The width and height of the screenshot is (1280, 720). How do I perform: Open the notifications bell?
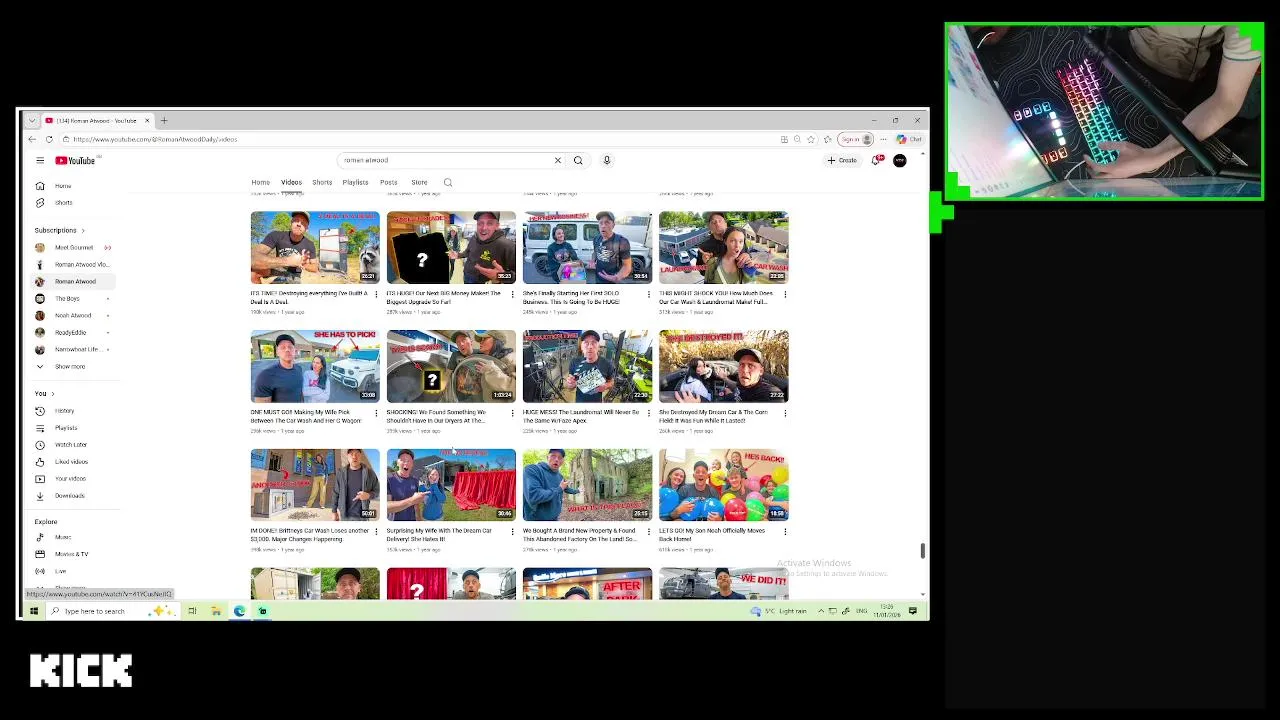pos(877,160)
